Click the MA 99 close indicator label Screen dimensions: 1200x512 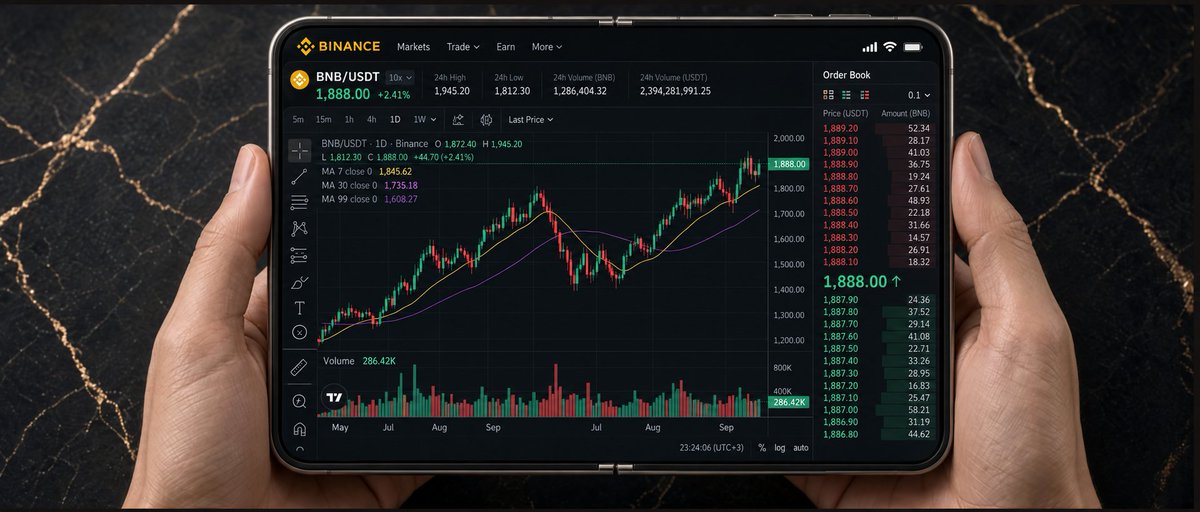349,199
